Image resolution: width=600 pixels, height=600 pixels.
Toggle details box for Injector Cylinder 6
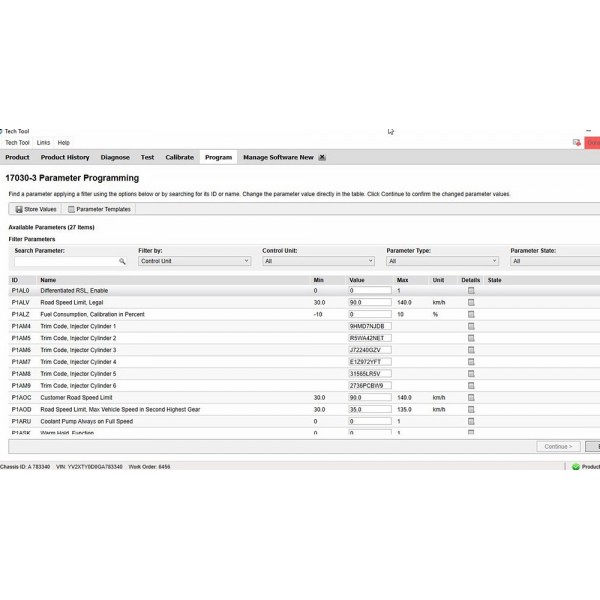(471, 386)
